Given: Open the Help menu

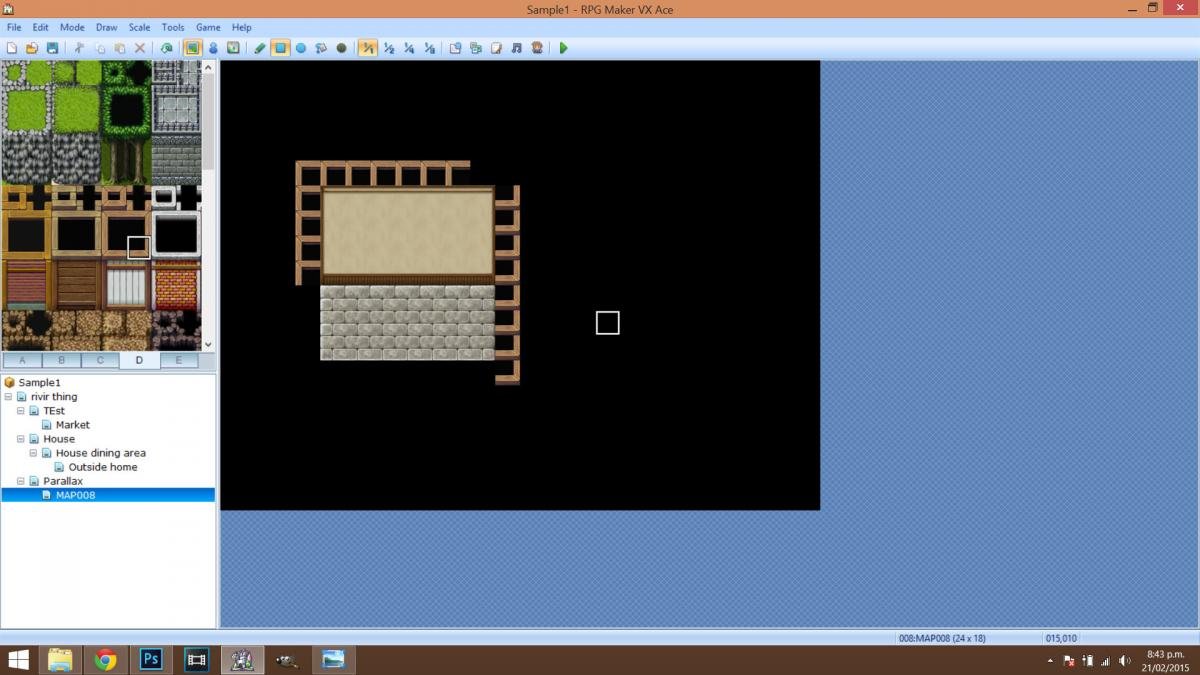Looking at the screenshot, I should pyautogui.click(x=242, y=27).
